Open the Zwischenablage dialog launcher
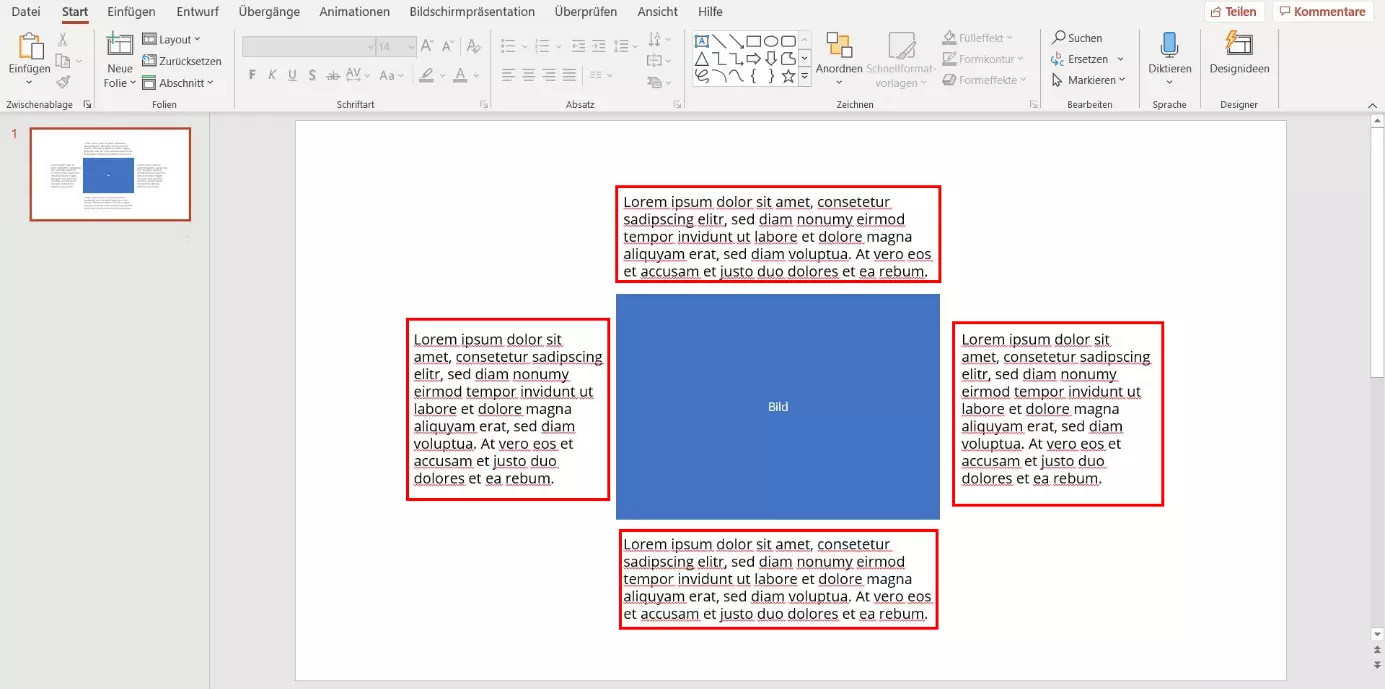Screen dimensions: 1385x689 [x=86, y=104]
